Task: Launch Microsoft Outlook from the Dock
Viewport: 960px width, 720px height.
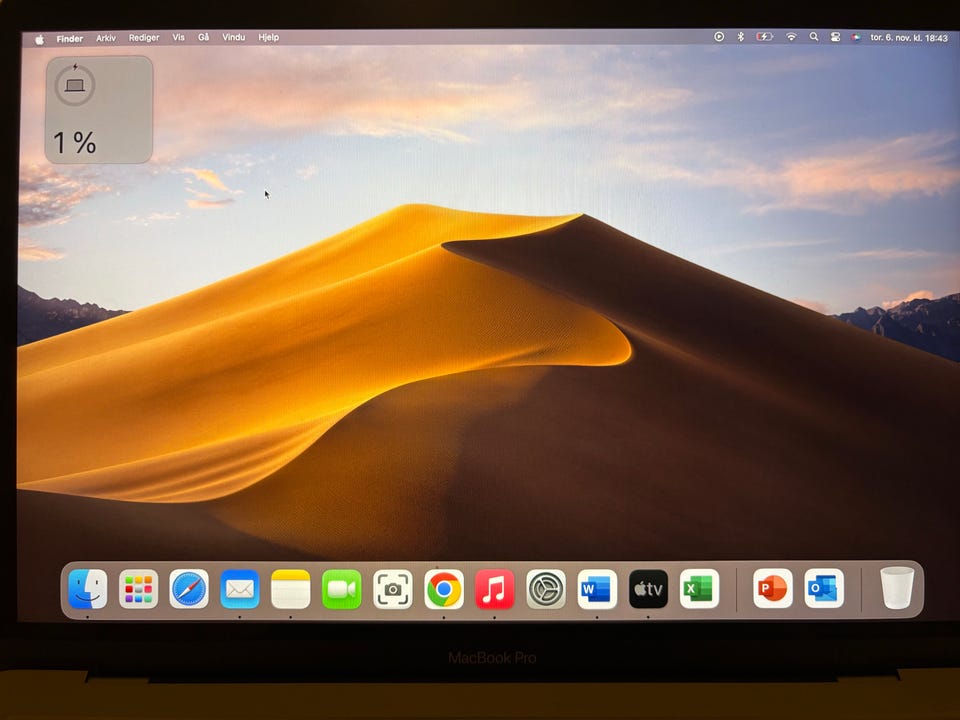Action: click(x=824, y=588)
